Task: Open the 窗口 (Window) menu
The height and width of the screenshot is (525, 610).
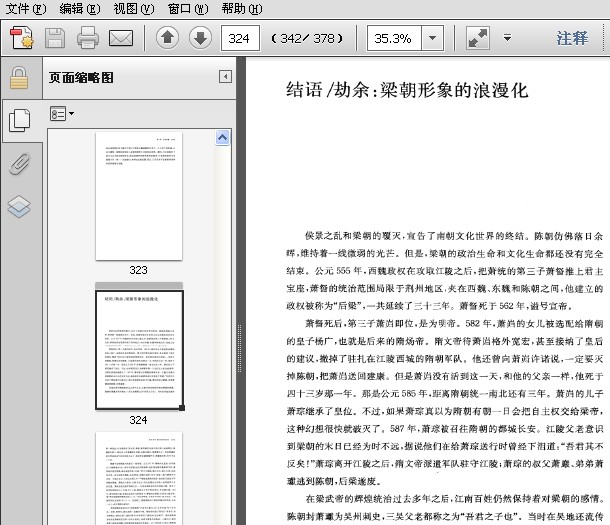Action: pos(188,8)
